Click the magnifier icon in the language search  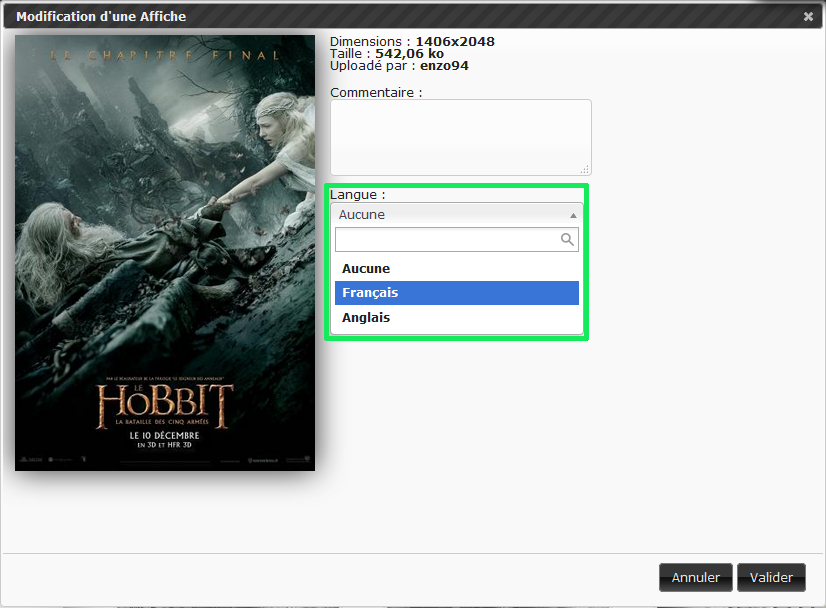click(x=567, y=240)
